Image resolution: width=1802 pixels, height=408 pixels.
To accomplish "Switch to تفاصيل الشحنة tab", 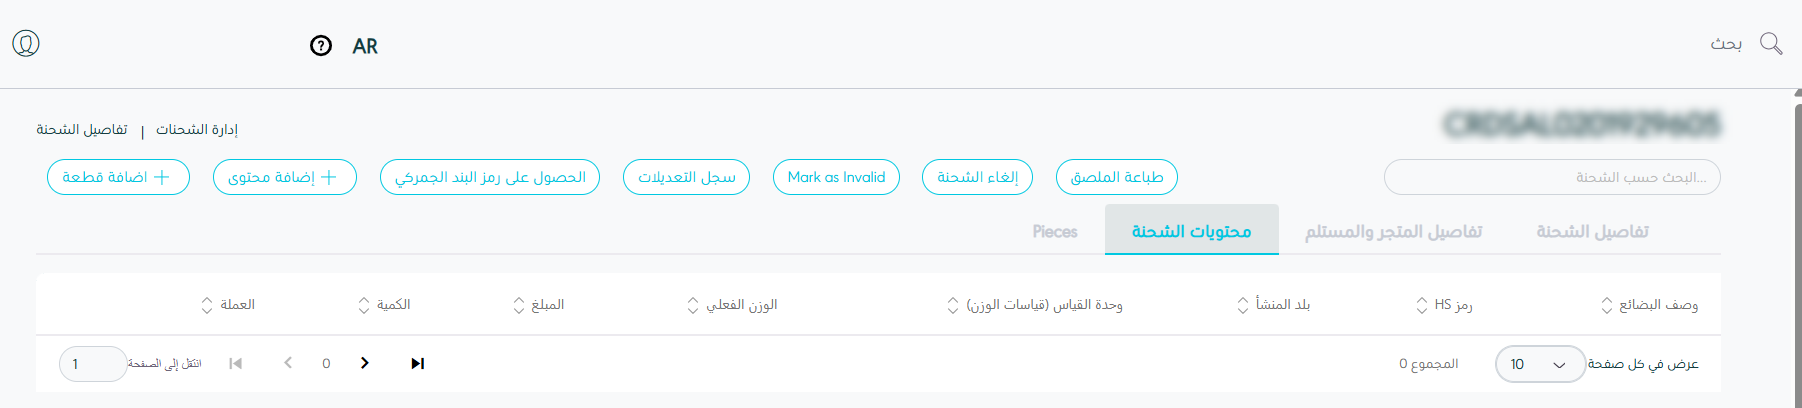I will point(1592,231).
